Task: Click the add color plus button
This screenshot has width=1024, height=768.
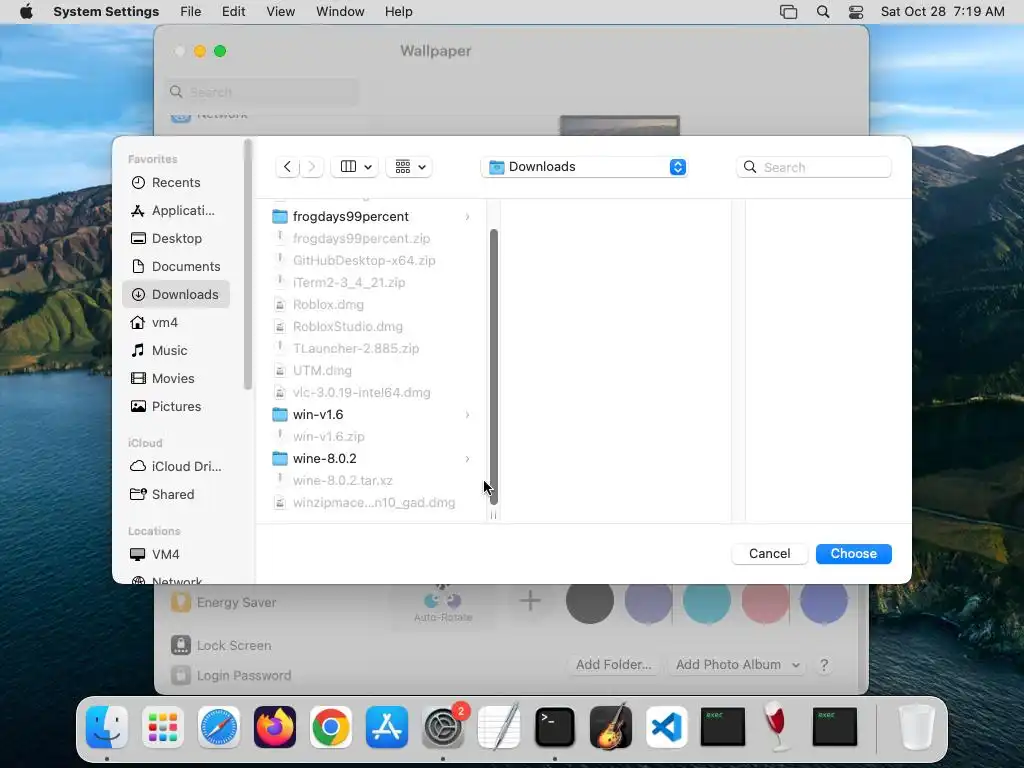Action: coord(530,600)
